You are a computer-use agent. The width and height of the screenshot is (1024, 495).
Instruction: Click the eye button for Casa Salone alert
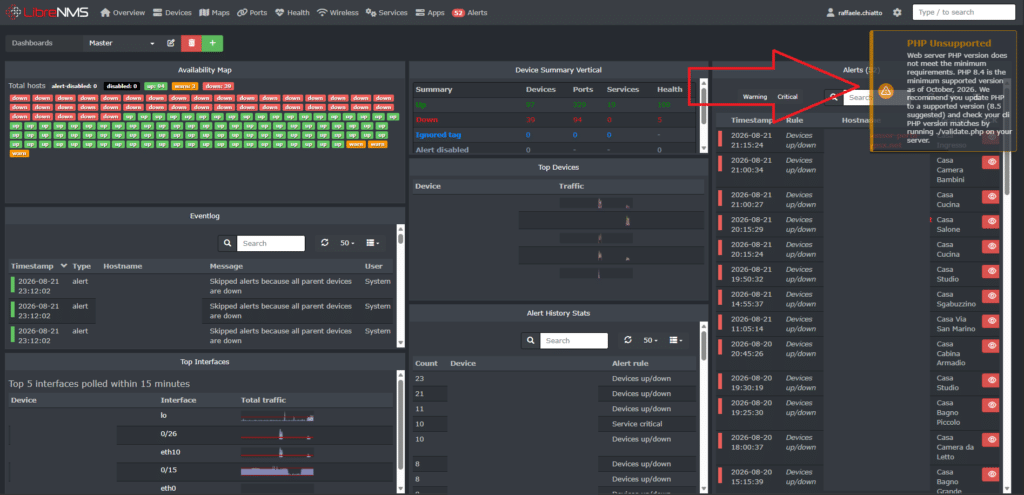(x=991, y=221)
